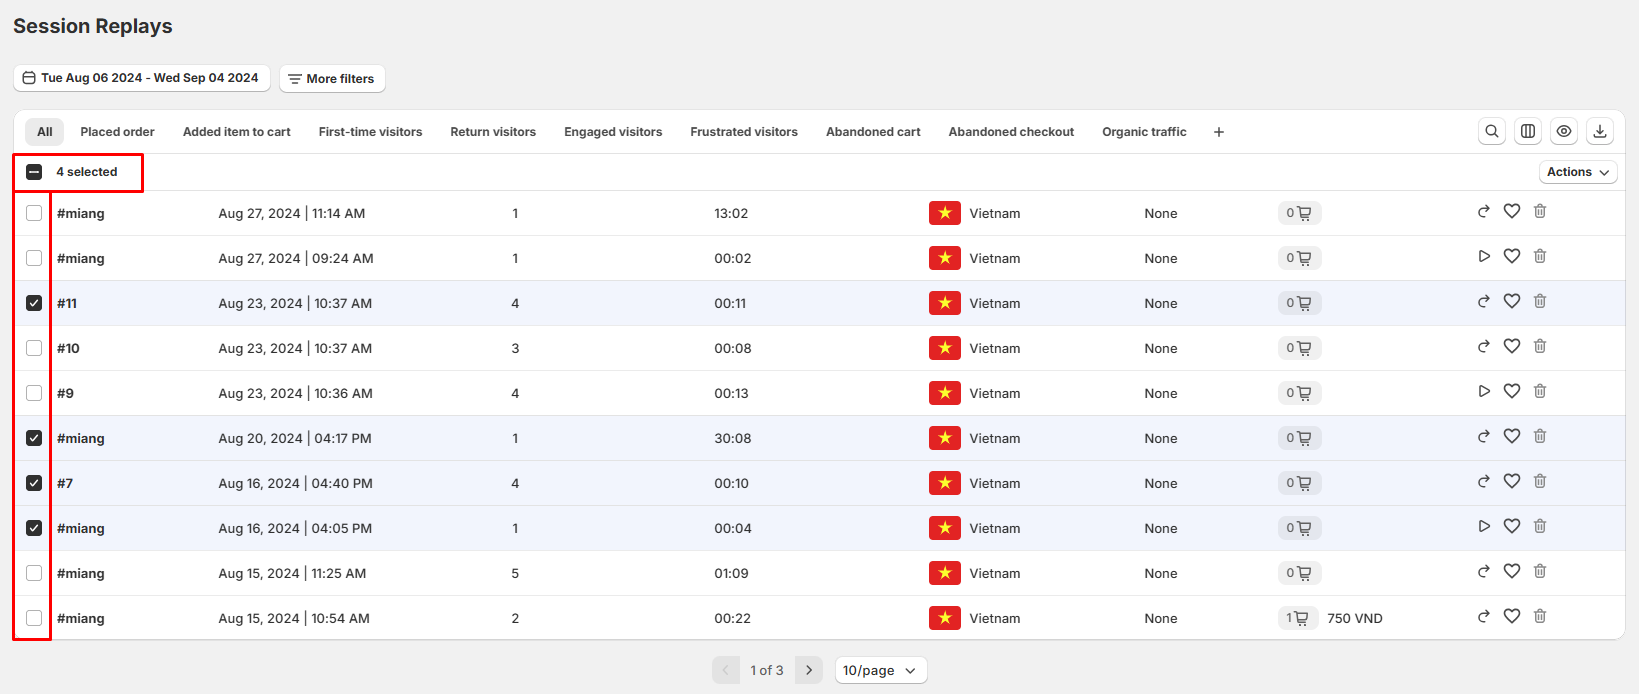
Task: Check the checkbox for session #10
Action: click(x=34, y=348)
